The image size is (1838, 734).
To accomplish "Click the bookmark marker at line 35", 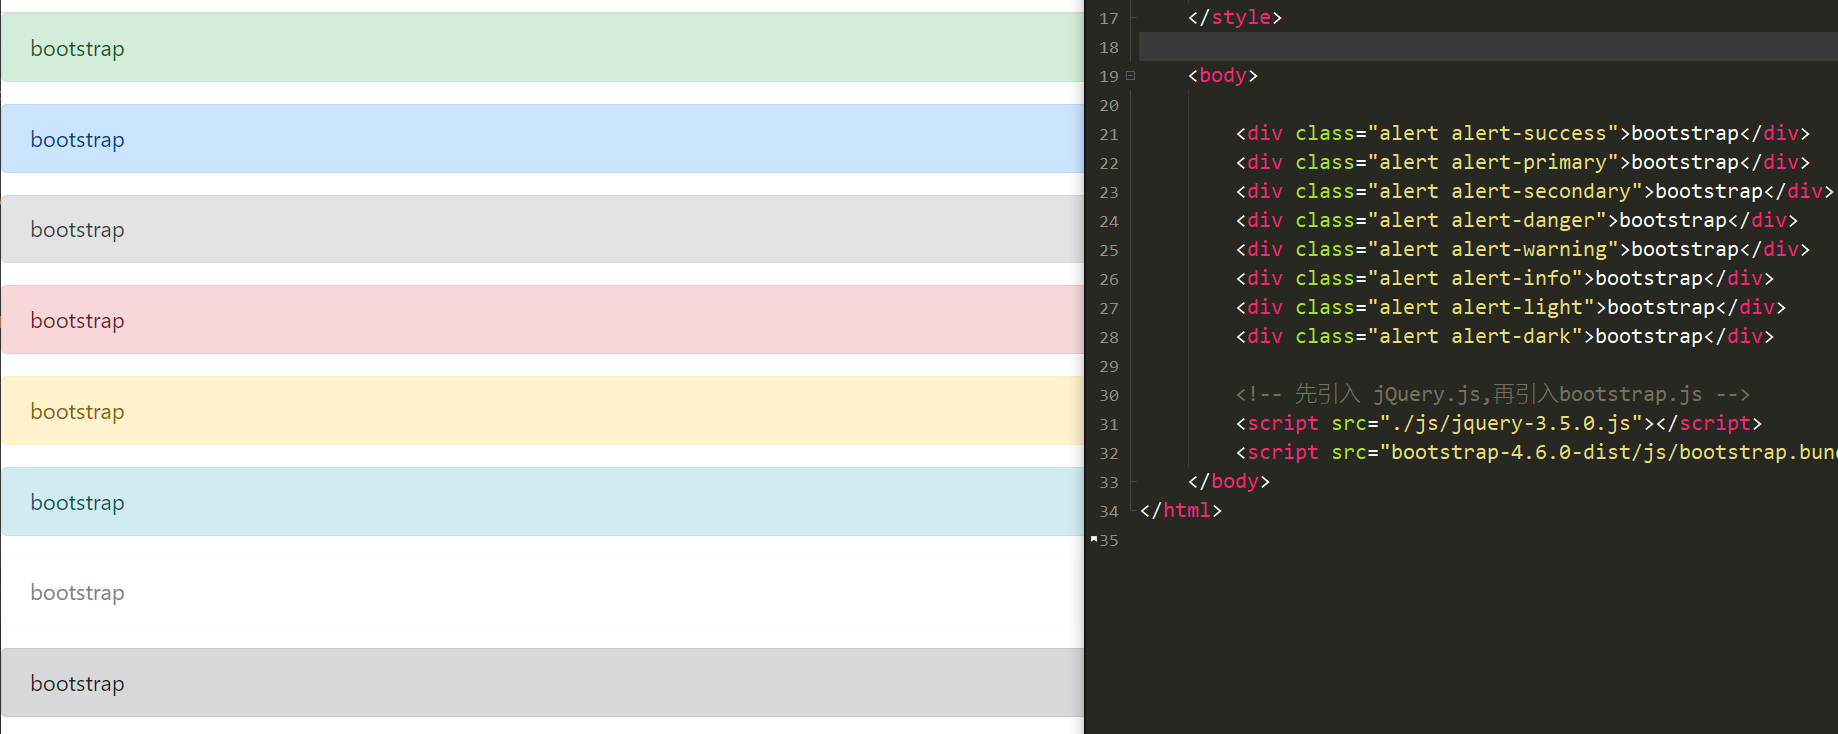I will 1094,539.
